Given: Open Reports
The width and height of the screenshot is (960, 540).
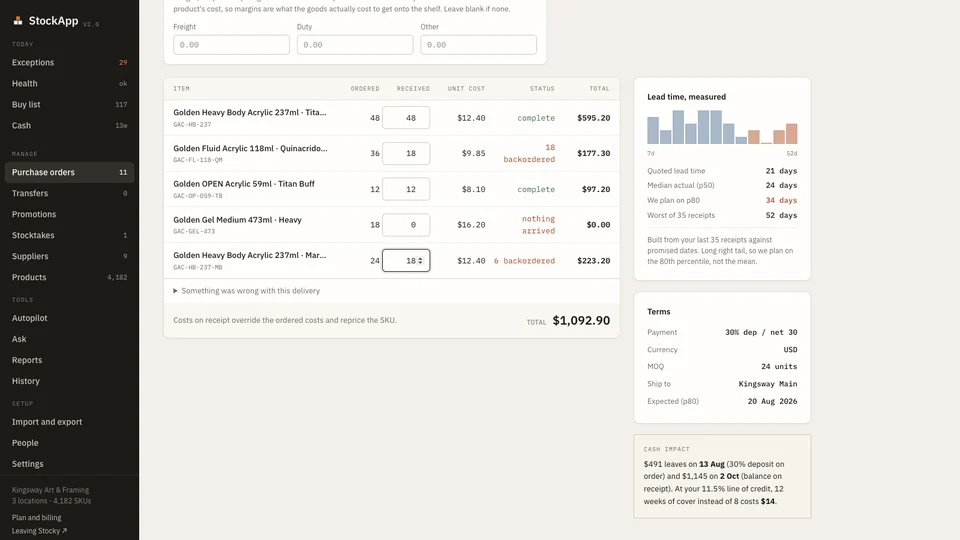Looking at the screenshot, I should pos(69,360).
